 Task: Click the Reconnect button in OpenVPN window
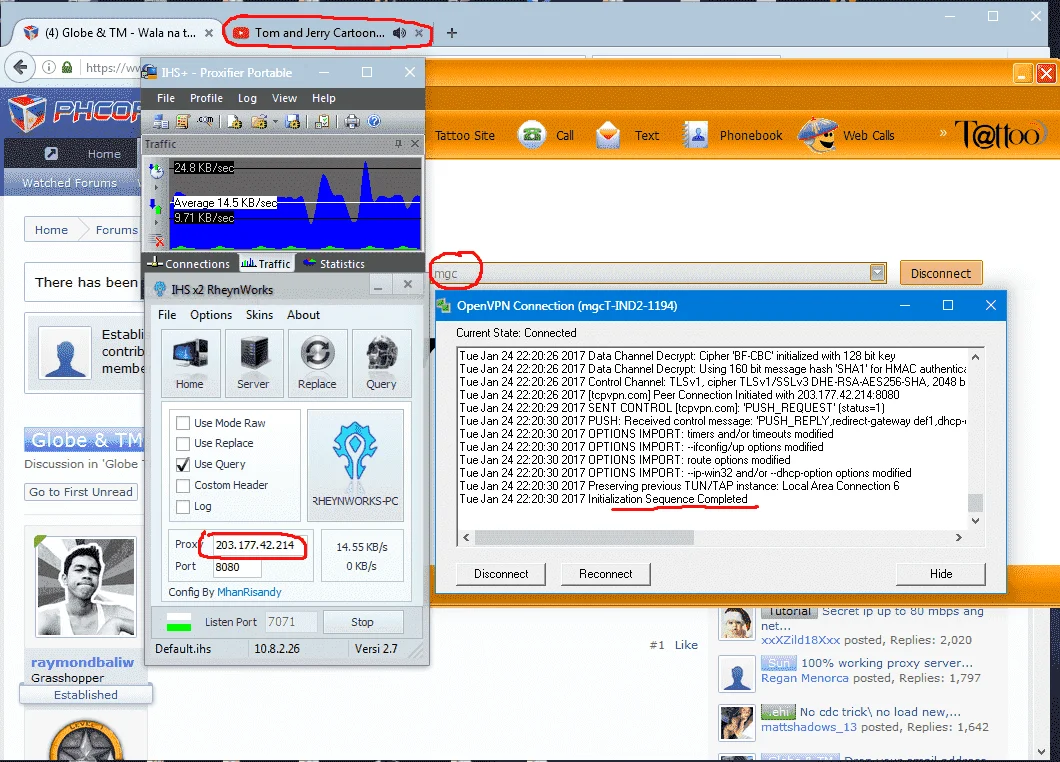[606, 574]
